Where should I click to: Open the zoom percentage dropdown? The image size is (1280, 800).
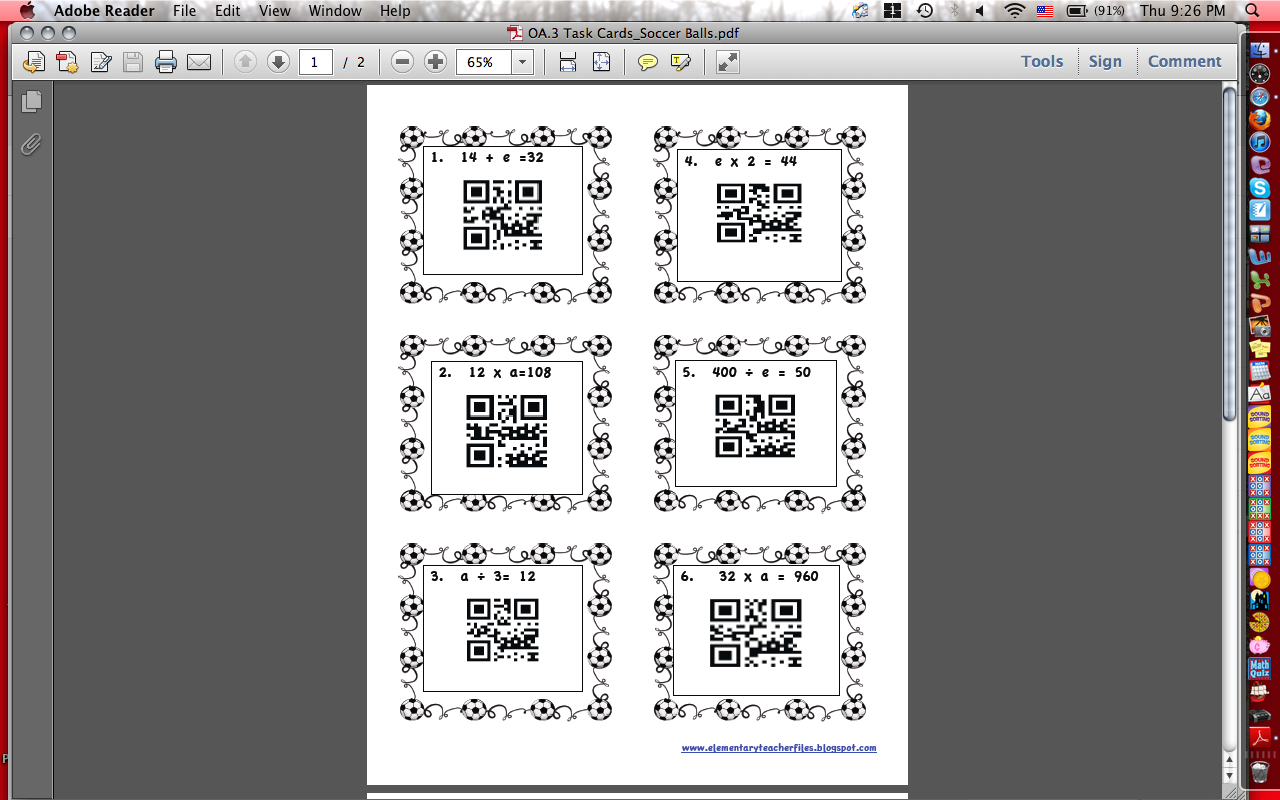click(x=522, y=61)
